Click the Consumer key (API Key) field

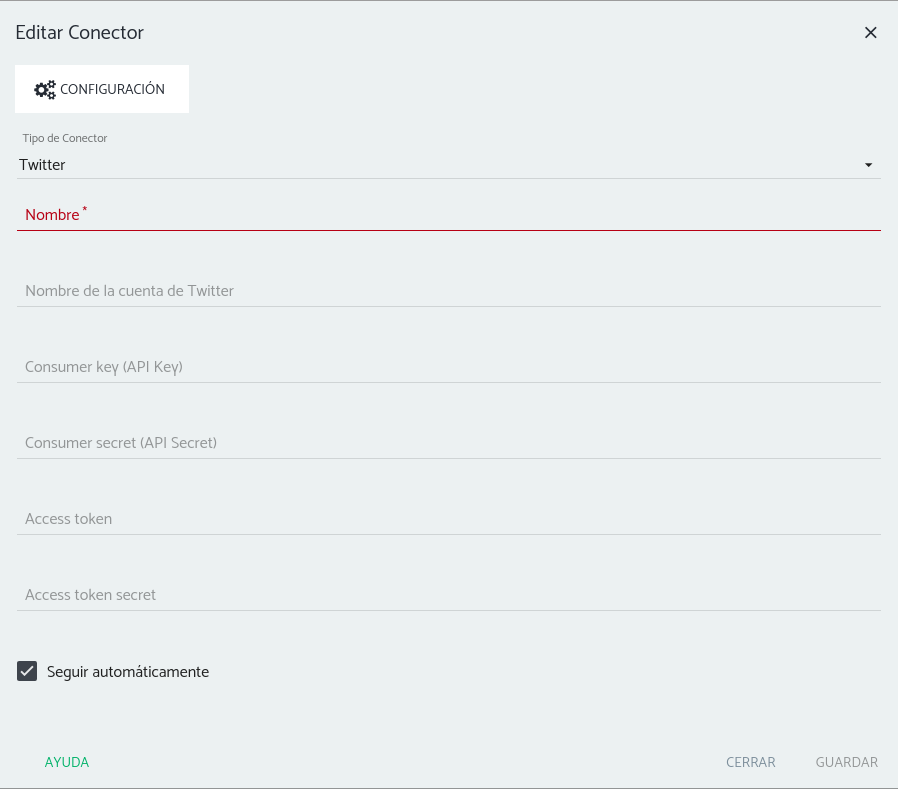[448, 367]
